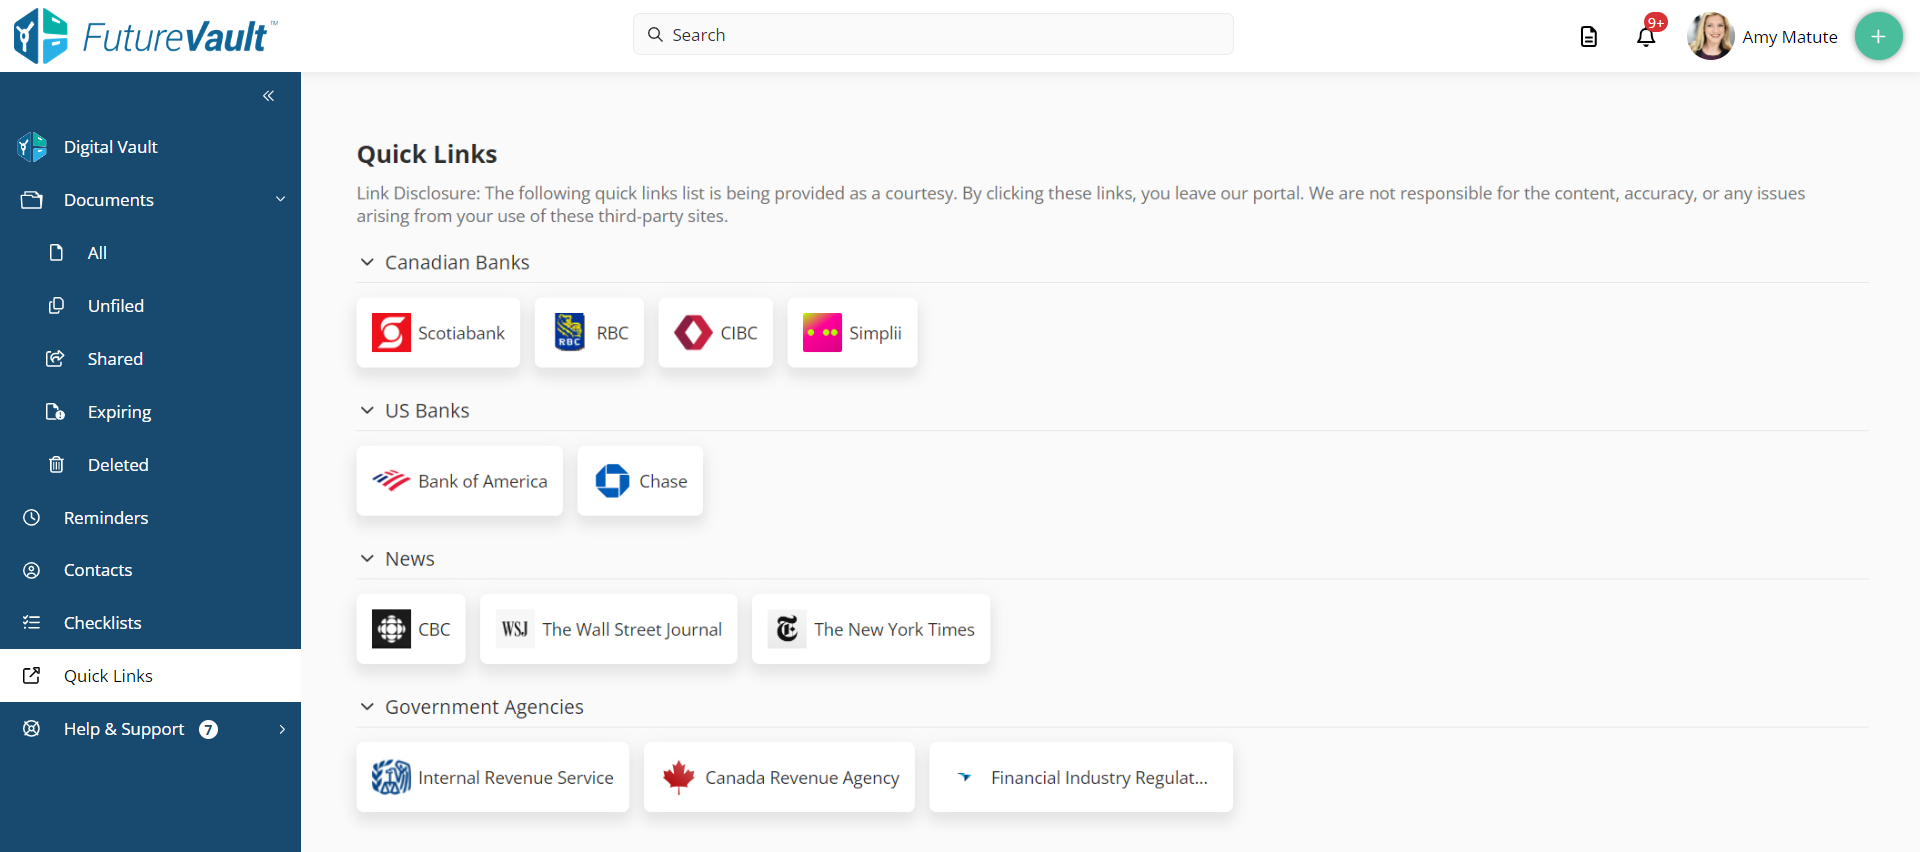The height and width of the screenshot is (852, 1920).
Task: Select Documents in the sidebar
Action: pos(150,200)
